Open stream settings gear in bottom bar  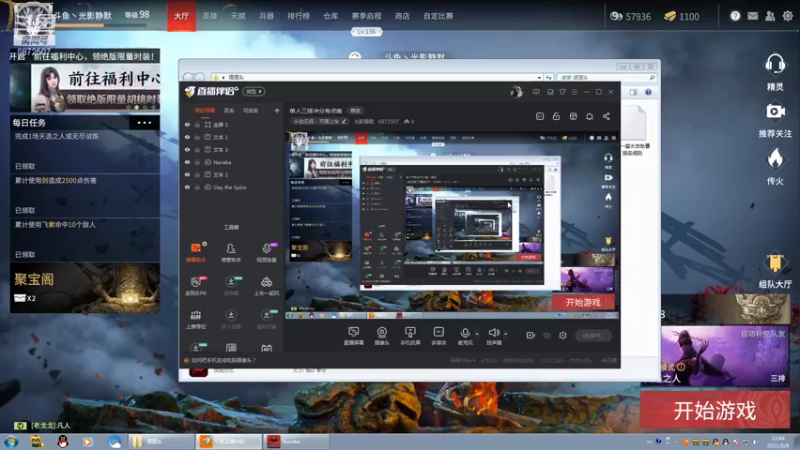tap(563, 335)
